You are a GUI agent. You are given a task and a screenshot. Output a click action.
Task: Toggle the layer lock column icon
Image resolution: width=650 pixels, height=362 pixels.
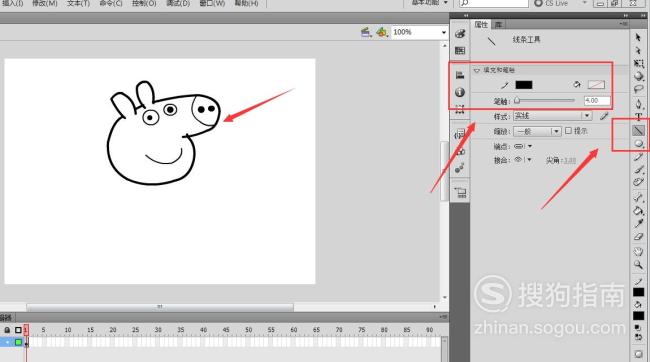point(7,330)
